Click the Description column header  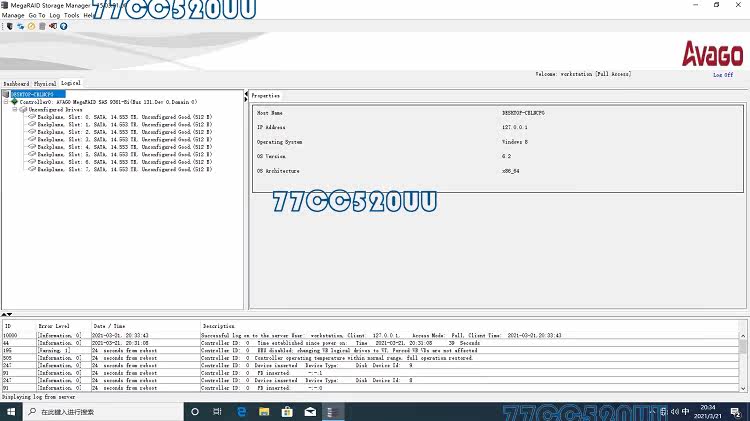click(x=469, y=326)
